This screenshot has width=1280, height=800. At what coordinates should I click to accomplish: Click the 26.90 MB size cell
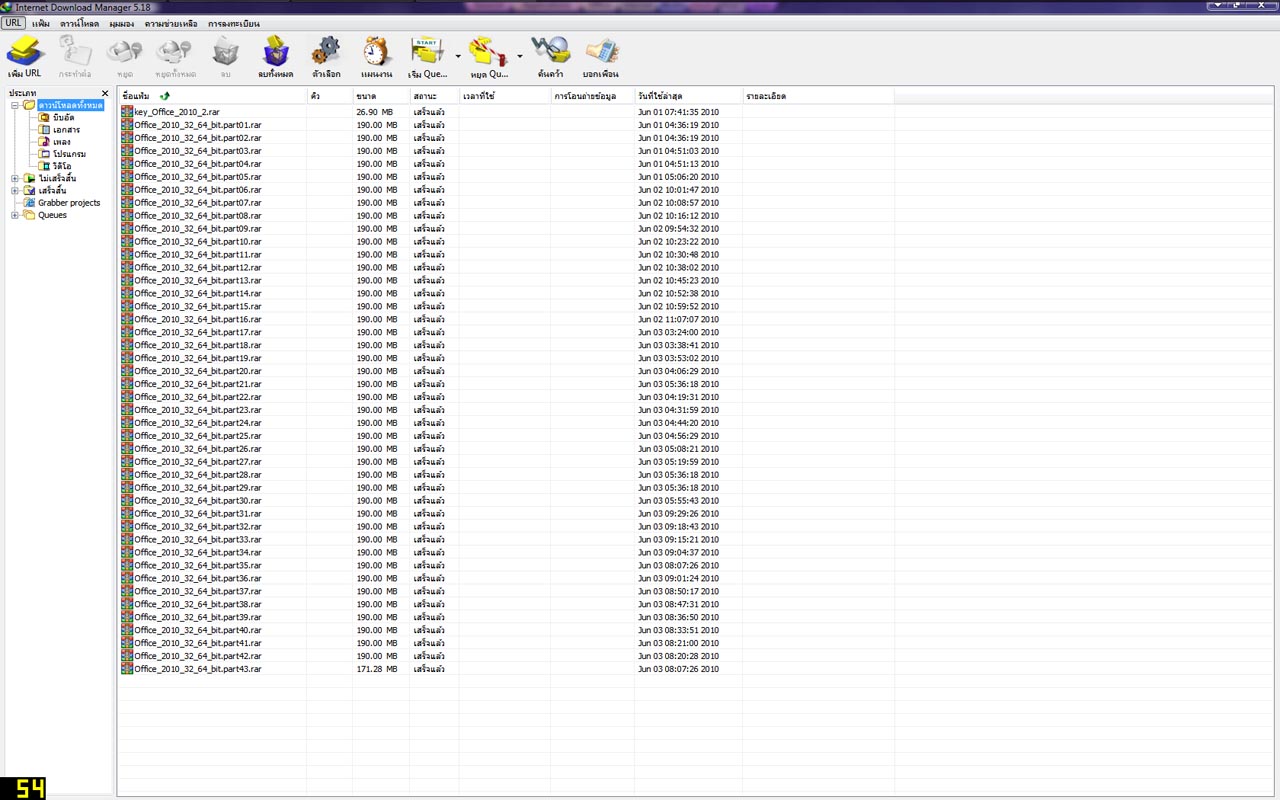click(x=375, y=112)
